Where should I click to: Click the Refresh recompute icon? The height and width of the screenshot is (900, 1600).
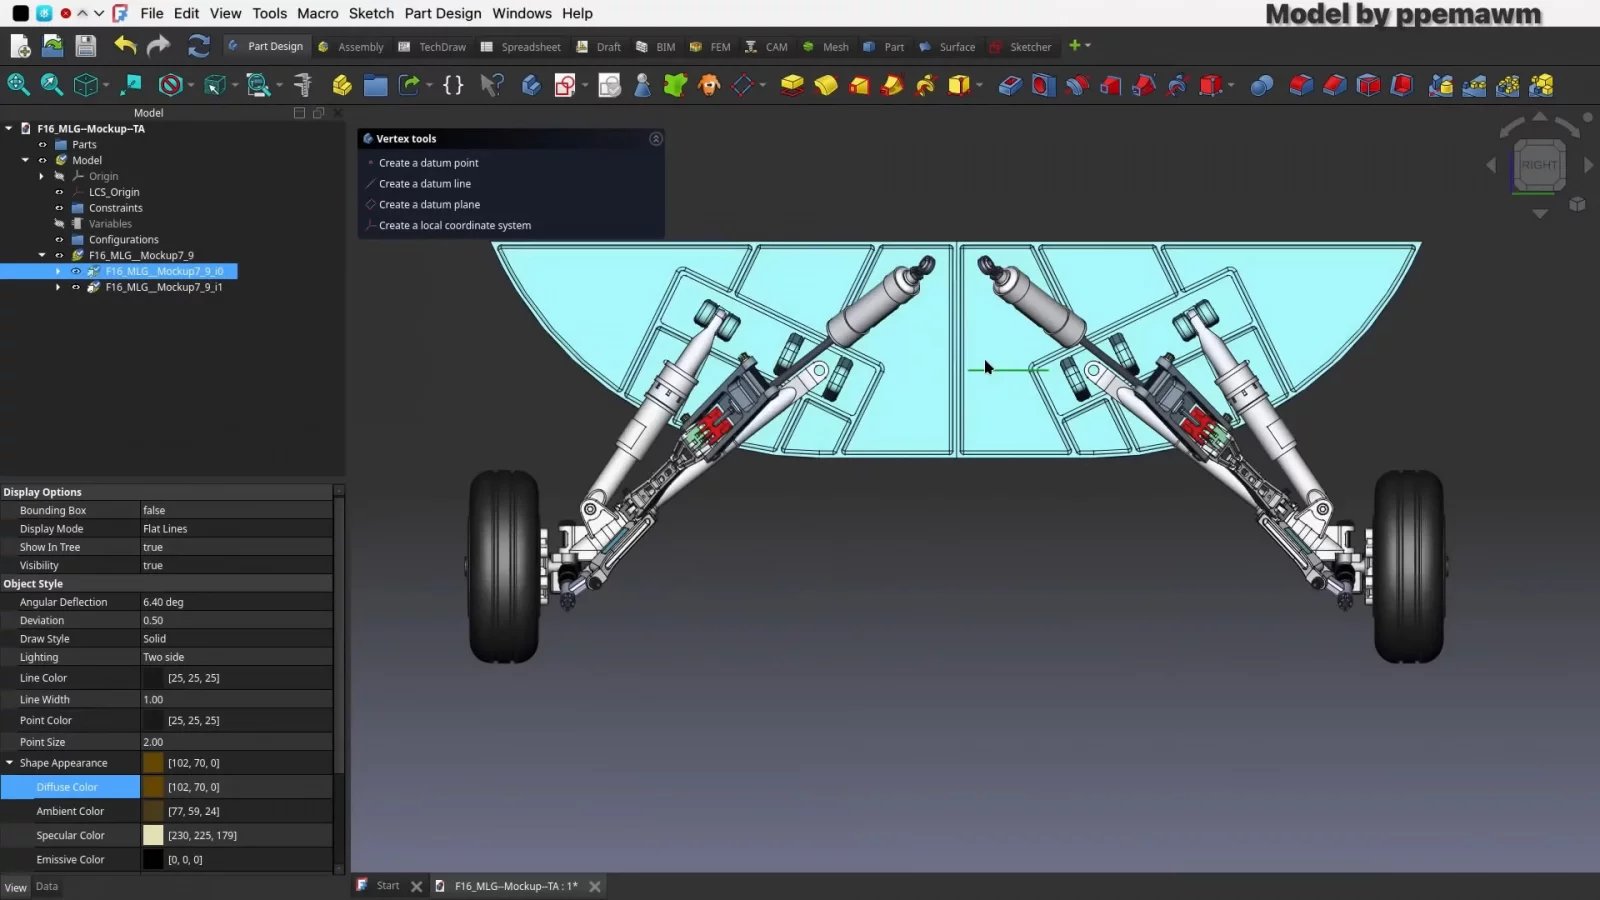tap(198, 46)
